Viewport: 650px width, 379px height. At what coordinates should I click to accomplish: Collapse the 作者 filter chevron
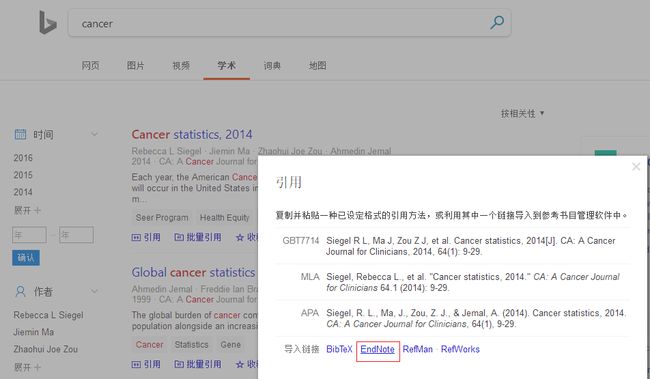pyautogui.click(x=95, y=291)
